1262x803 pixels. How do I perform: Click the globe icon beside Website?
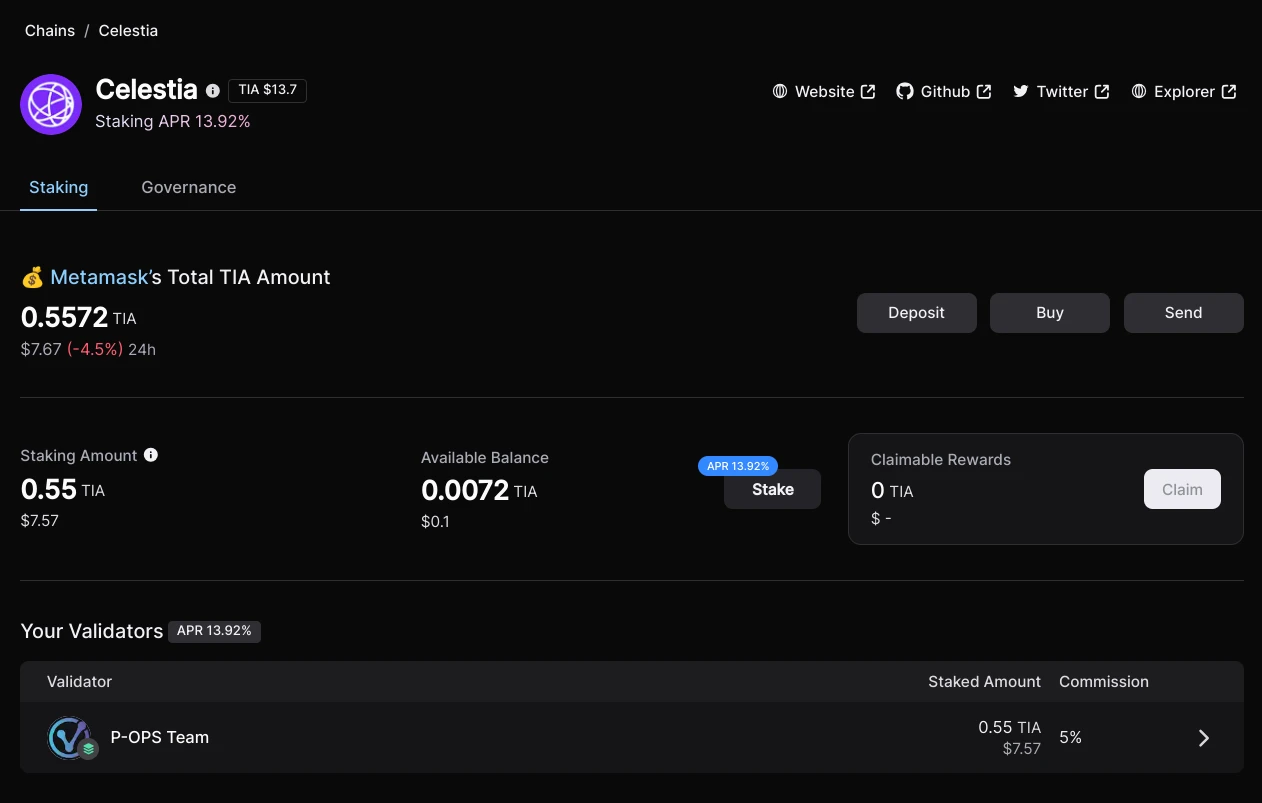(780, 91)
